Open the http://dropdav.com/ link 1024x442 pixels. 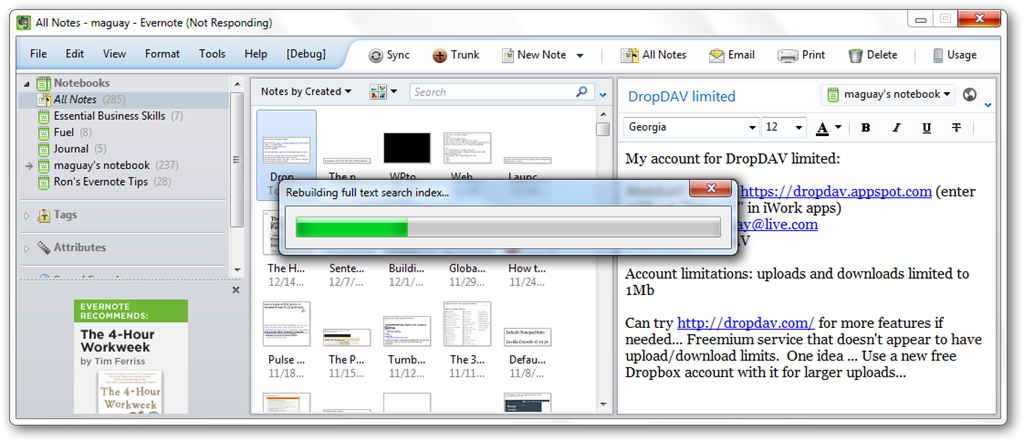click(745, 323)
